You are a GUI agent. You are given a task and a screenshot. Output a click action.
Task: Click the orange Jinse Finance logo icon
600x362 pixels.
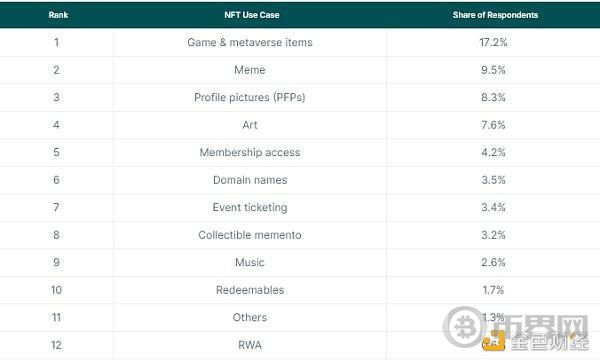[494, 340]
